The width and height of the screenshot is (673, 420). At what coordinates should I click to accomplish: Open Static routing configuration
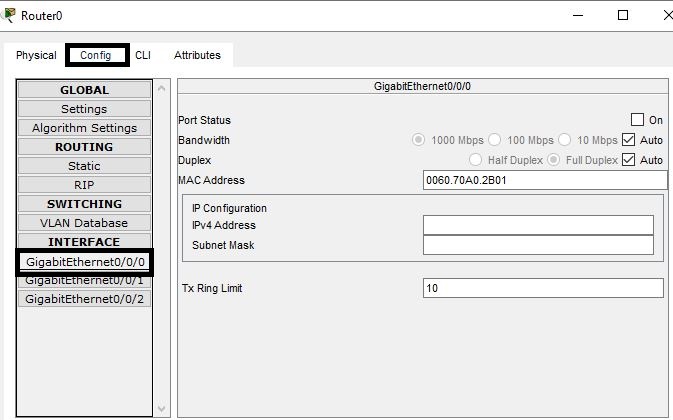(84, 166)
